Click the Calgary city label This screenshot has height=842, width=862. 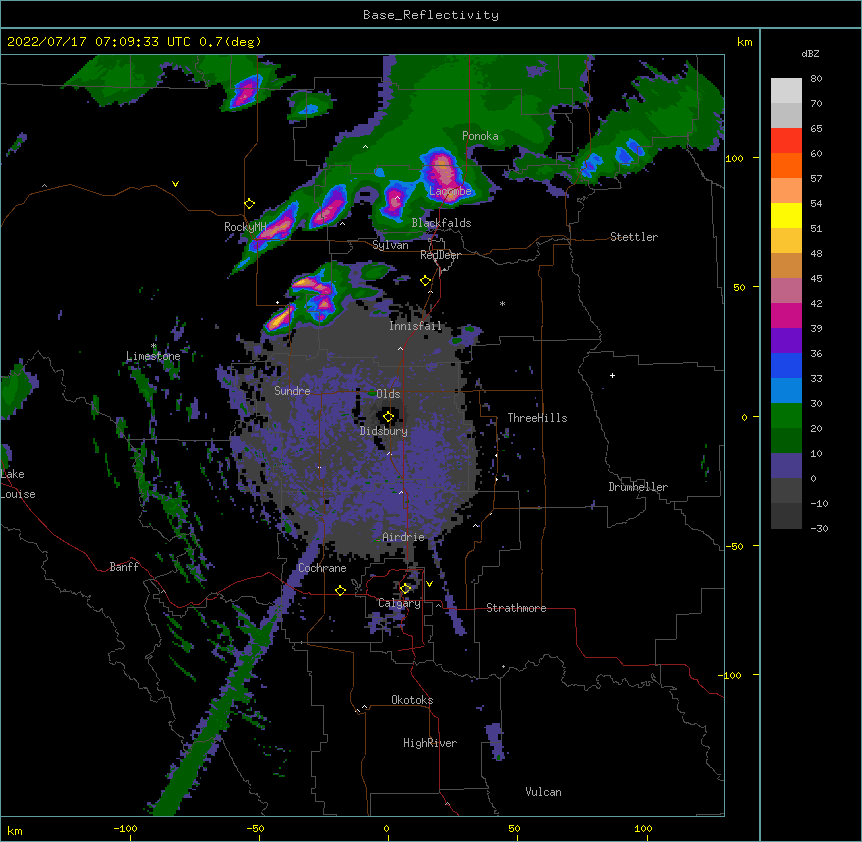pyautogui.click(x=399, y=603)
